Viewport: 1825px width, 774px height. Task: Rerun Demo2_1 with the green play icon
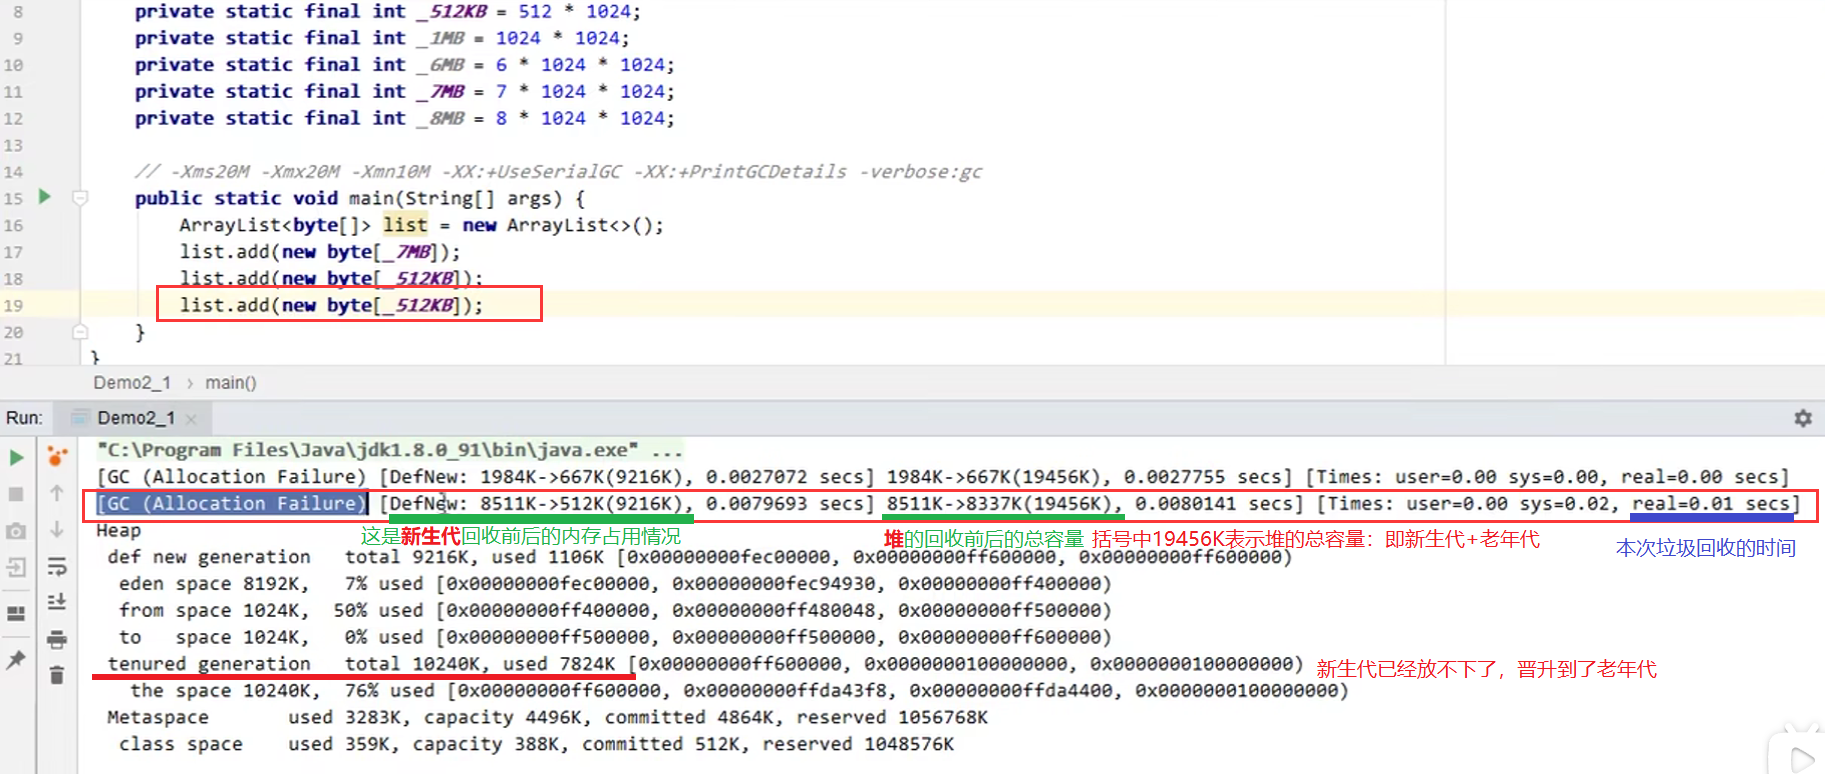point(16,458)
